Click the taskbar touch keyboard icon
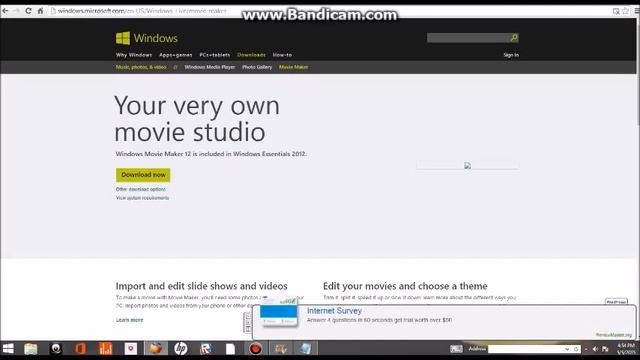 click(x=456, y=349)
